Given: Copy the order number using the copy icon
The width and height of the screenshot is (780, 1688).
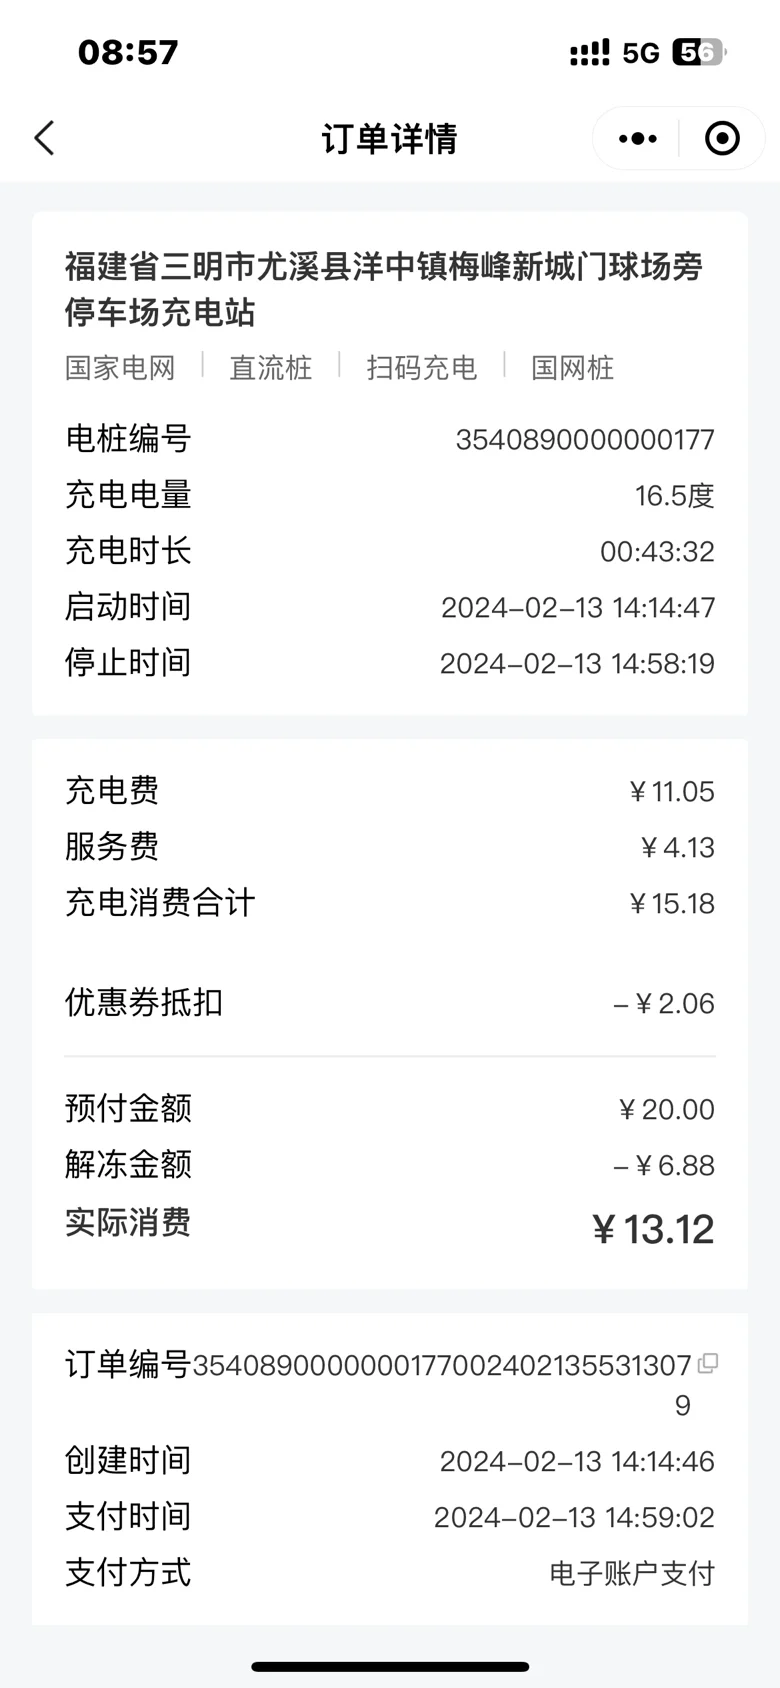Looking at the screenshot, I should (x=708, y=1363).
